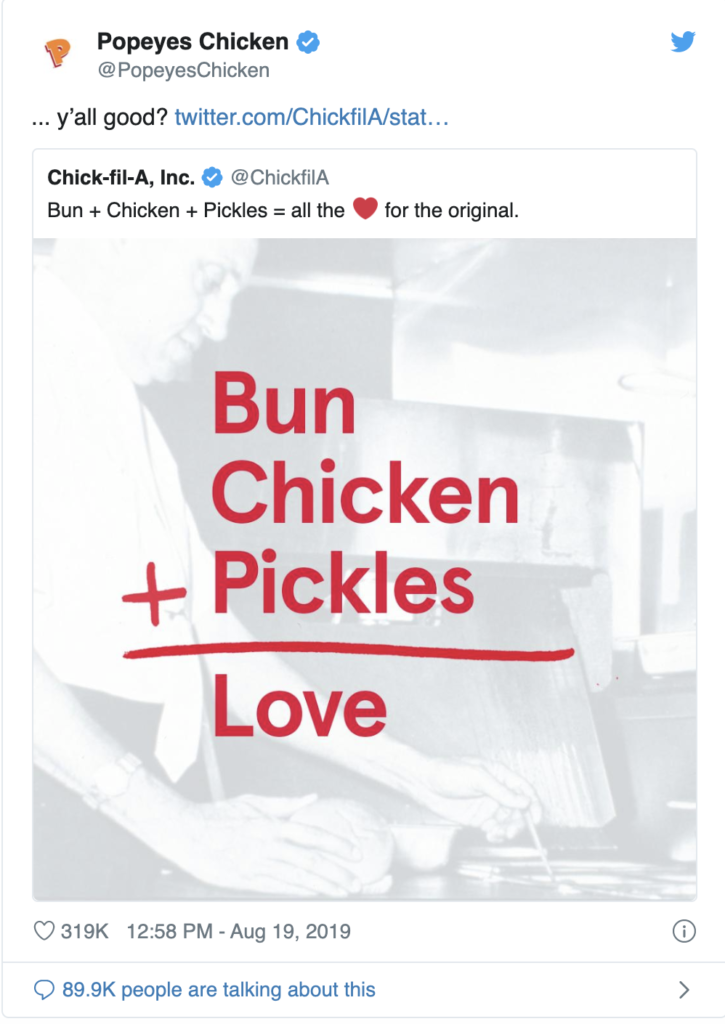Viewport: 725px width, 1024px height.
Task: Open the Bun Chicken Pickles Love image
Action: pos(364,569)
